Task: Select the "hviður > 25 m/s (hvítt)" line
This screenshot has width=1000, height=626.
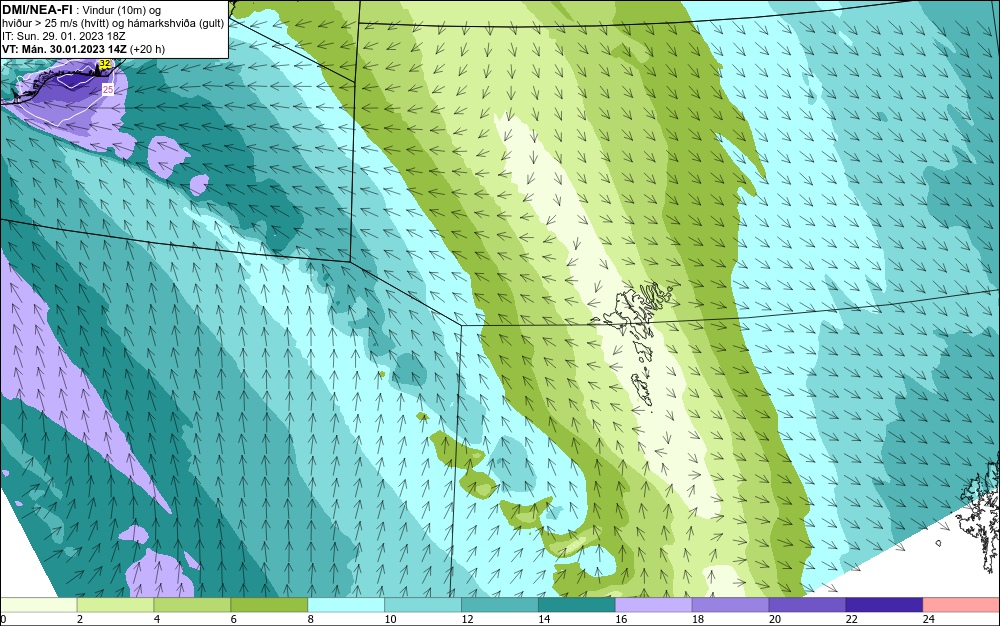Action: [54, 23]
